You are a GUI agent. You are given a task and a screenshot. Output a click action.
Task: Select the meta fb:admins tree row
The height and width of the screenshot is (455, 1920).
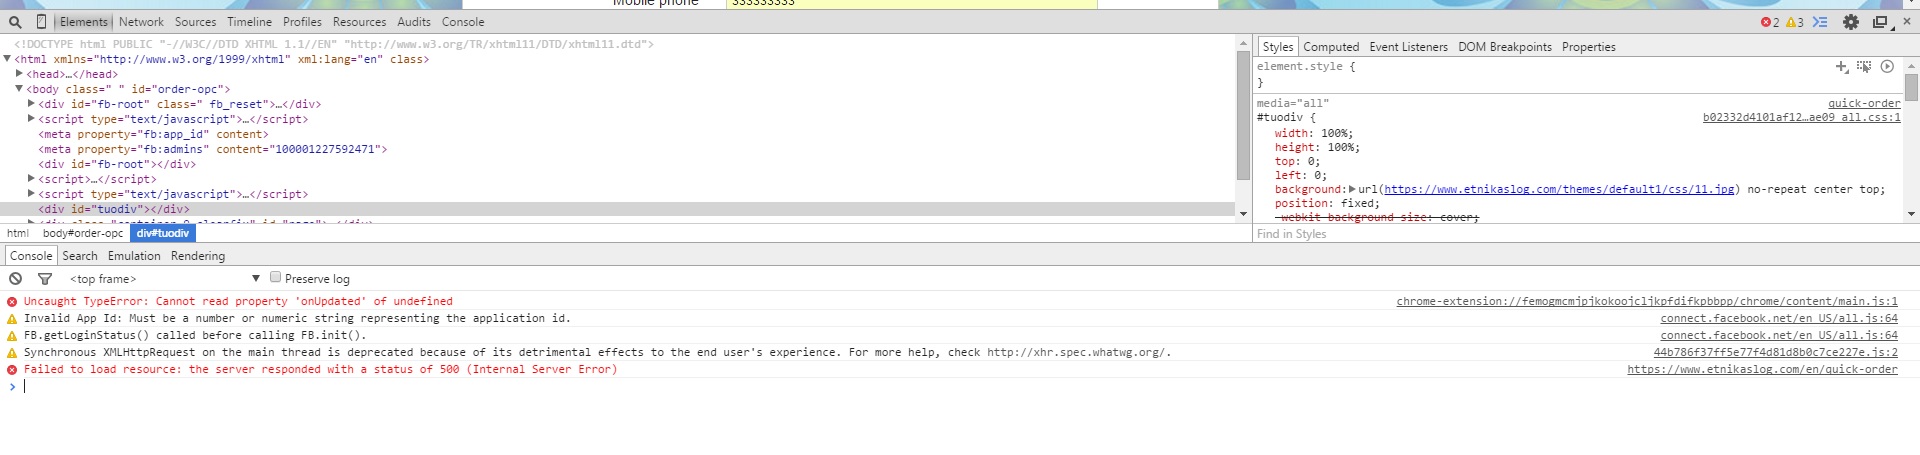coord(213,149)
